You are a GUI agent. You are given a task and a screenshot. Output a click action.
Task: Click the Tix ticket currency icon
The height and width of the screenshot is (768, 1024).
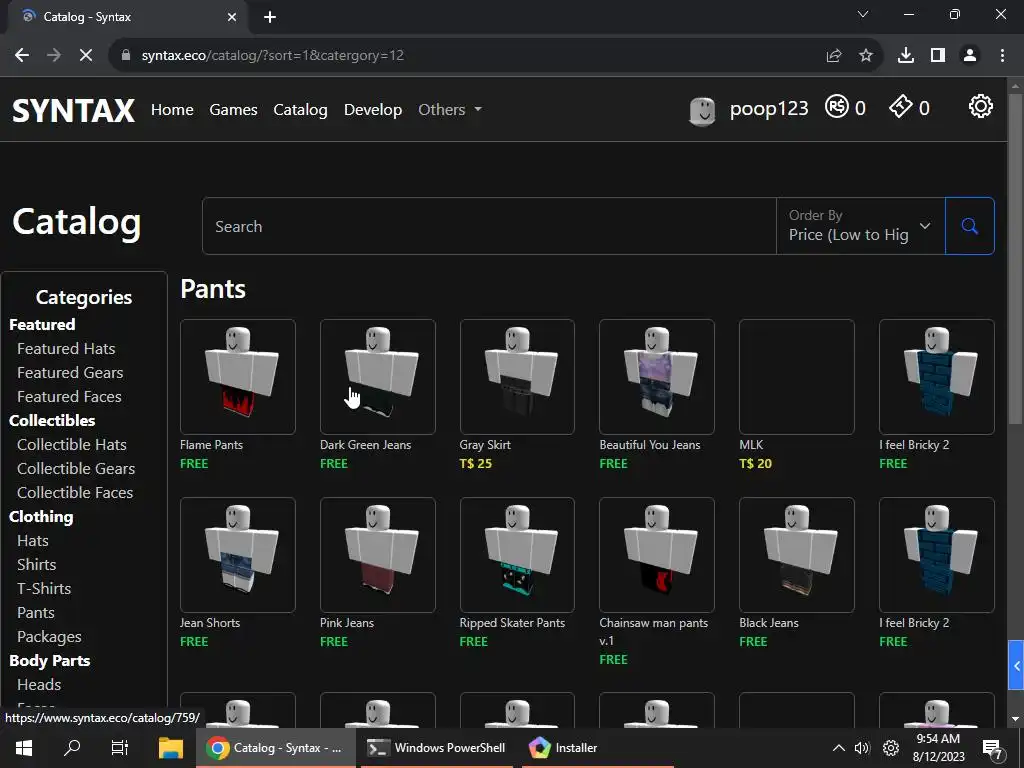click(901, 106)
